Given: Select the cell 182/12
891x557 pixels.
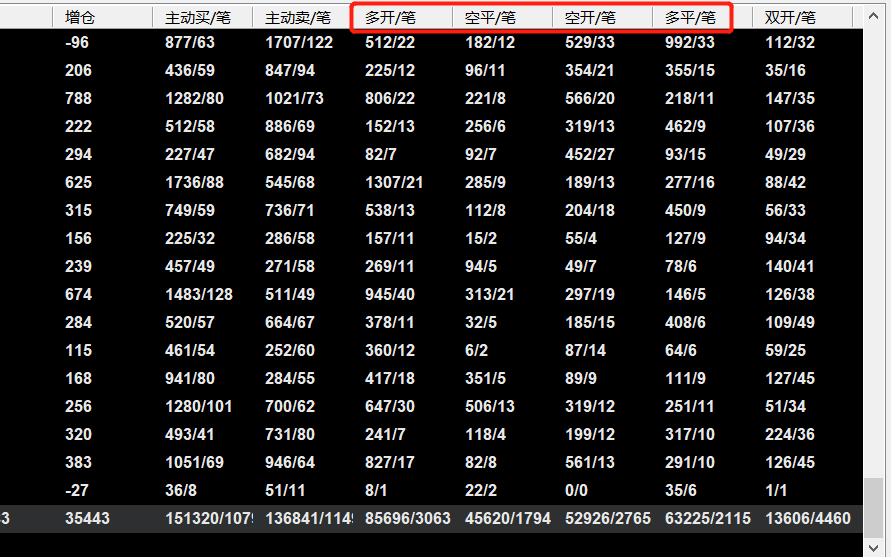Looking at the screenshot, I should (490, 42).
